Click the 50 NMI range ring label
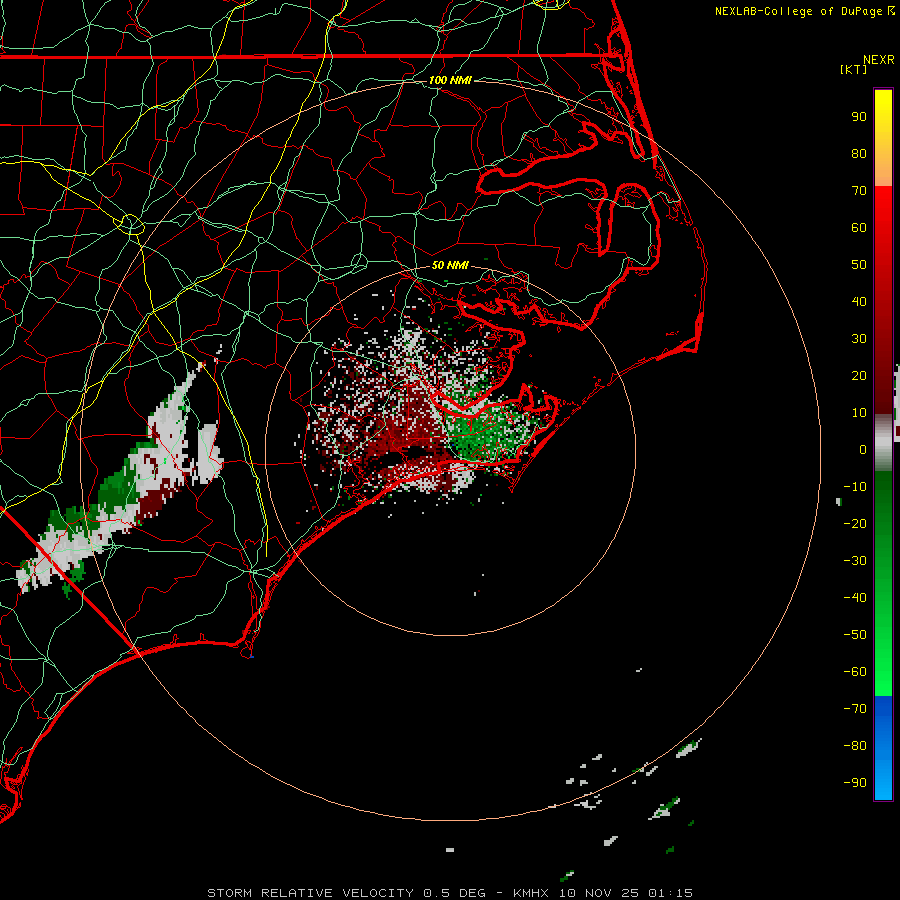The image size is (900, 900). coord(450,265)
